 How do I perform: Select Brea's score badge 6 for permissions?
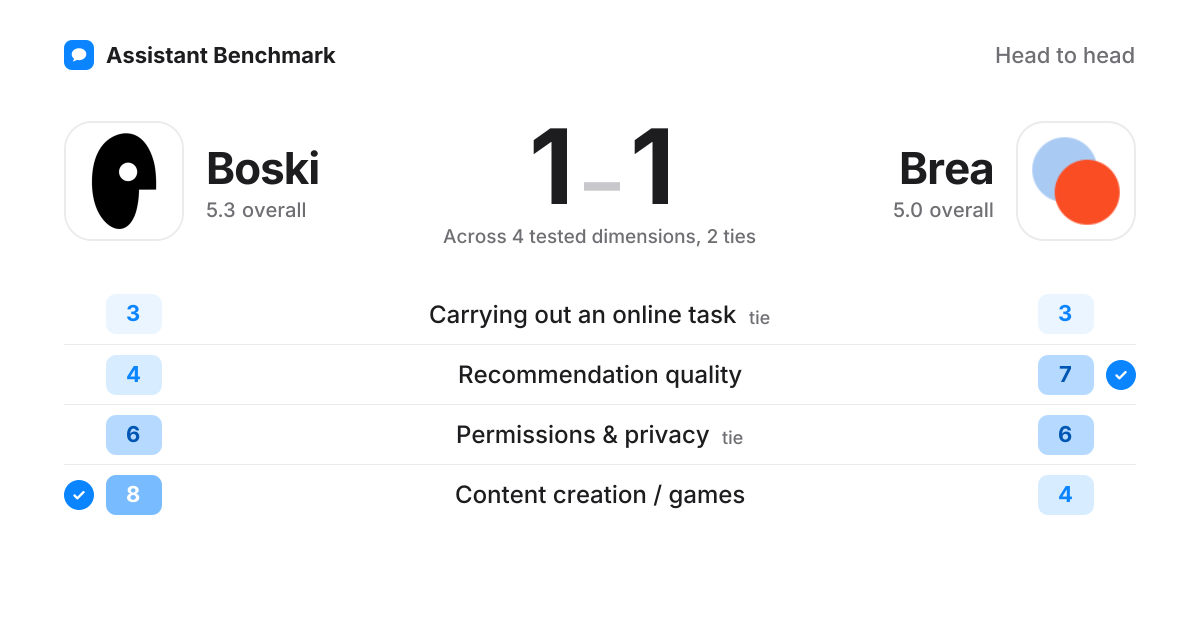pos(1066,435)
